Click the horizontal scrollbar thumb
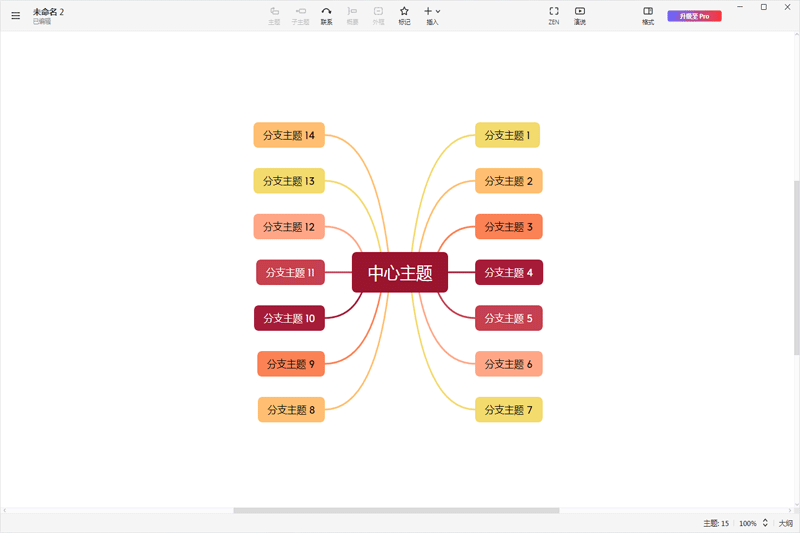Viewport: 800px width, 533px height. pyautogui.click(x=396, y=510)
